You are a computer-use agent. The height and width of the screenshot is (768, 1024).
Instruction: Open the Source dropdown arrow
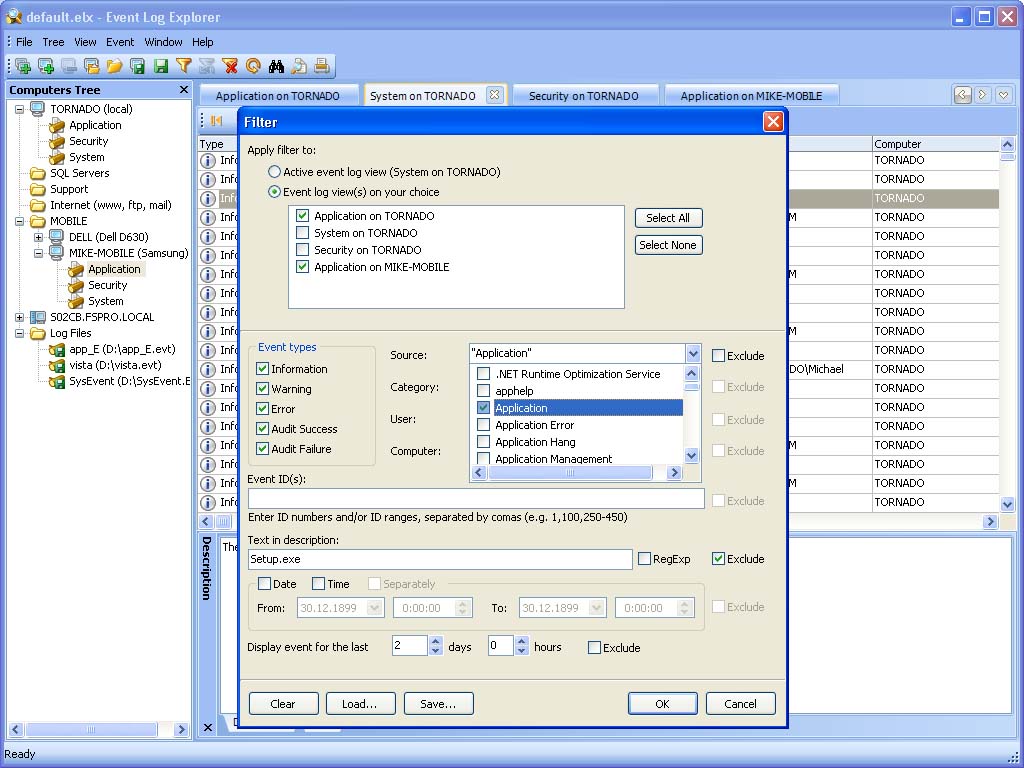[x=693, y=353]
